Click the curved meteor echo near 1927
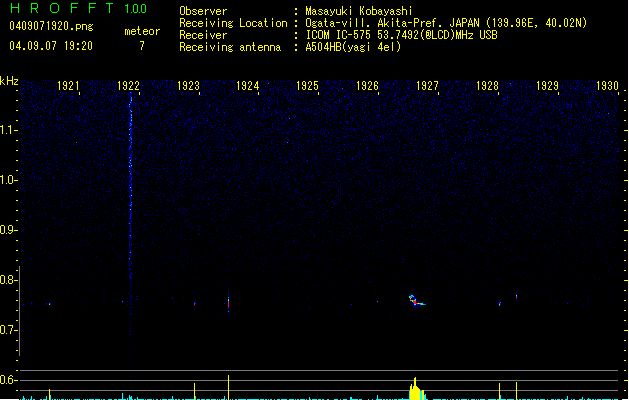The height and width of the screenshot is (400, 629). (x=416, y=300)
